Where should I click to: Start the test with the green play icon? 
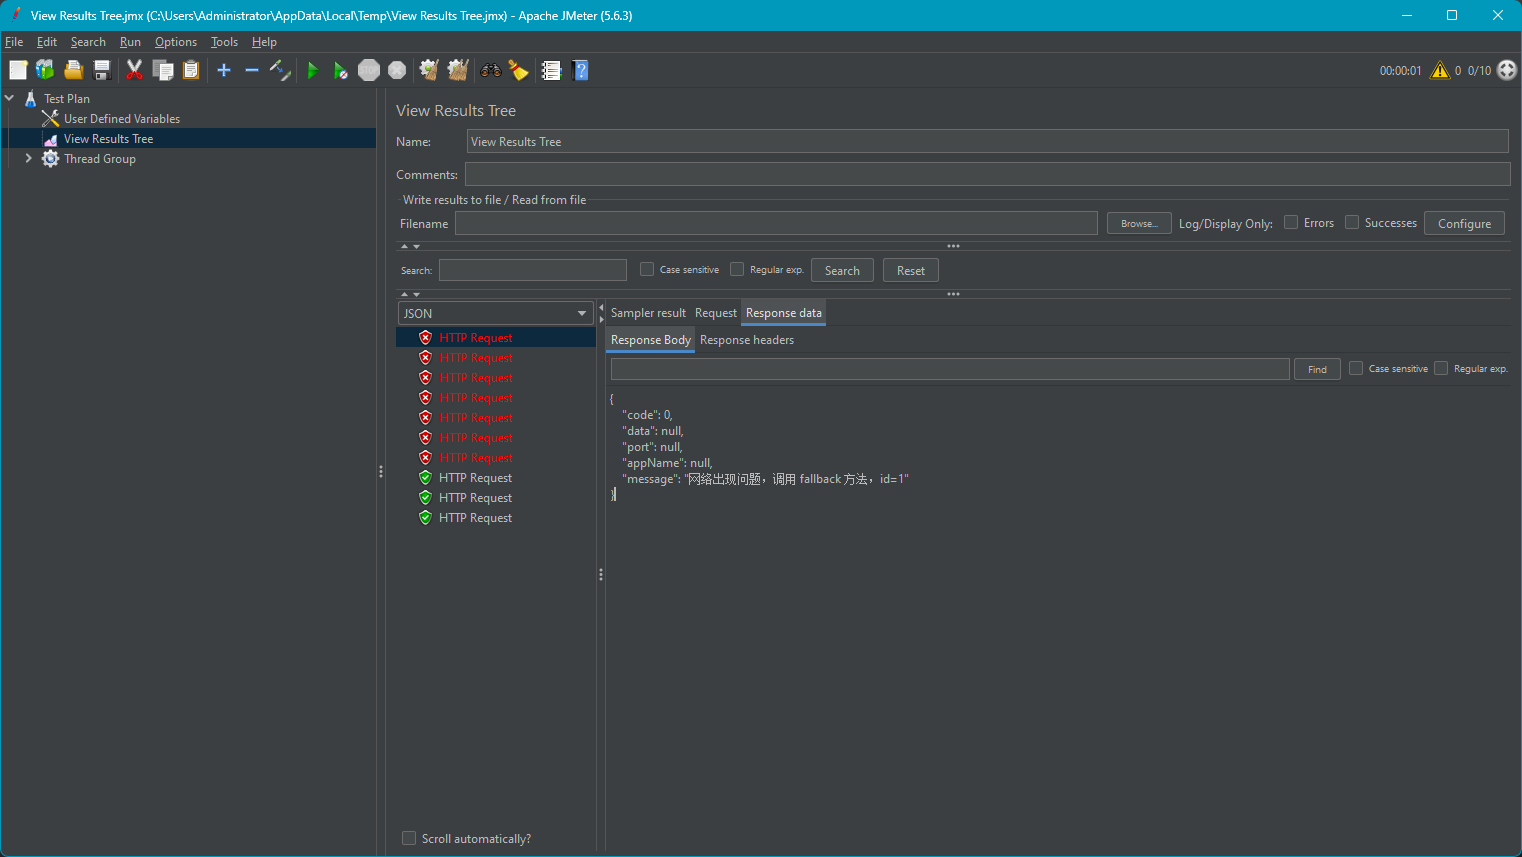coord(313,70)
